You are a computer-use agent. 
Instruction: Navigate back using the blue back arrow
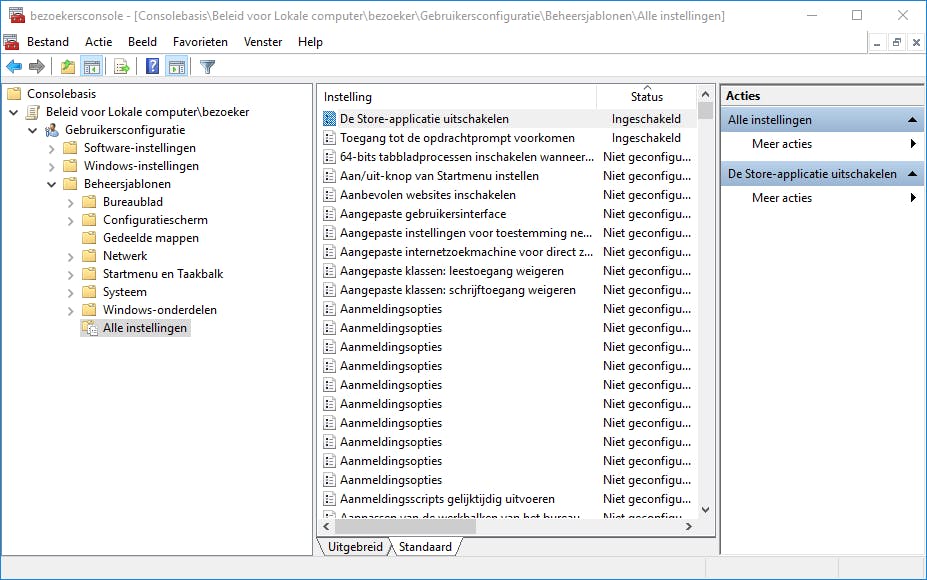click(13, 66)
